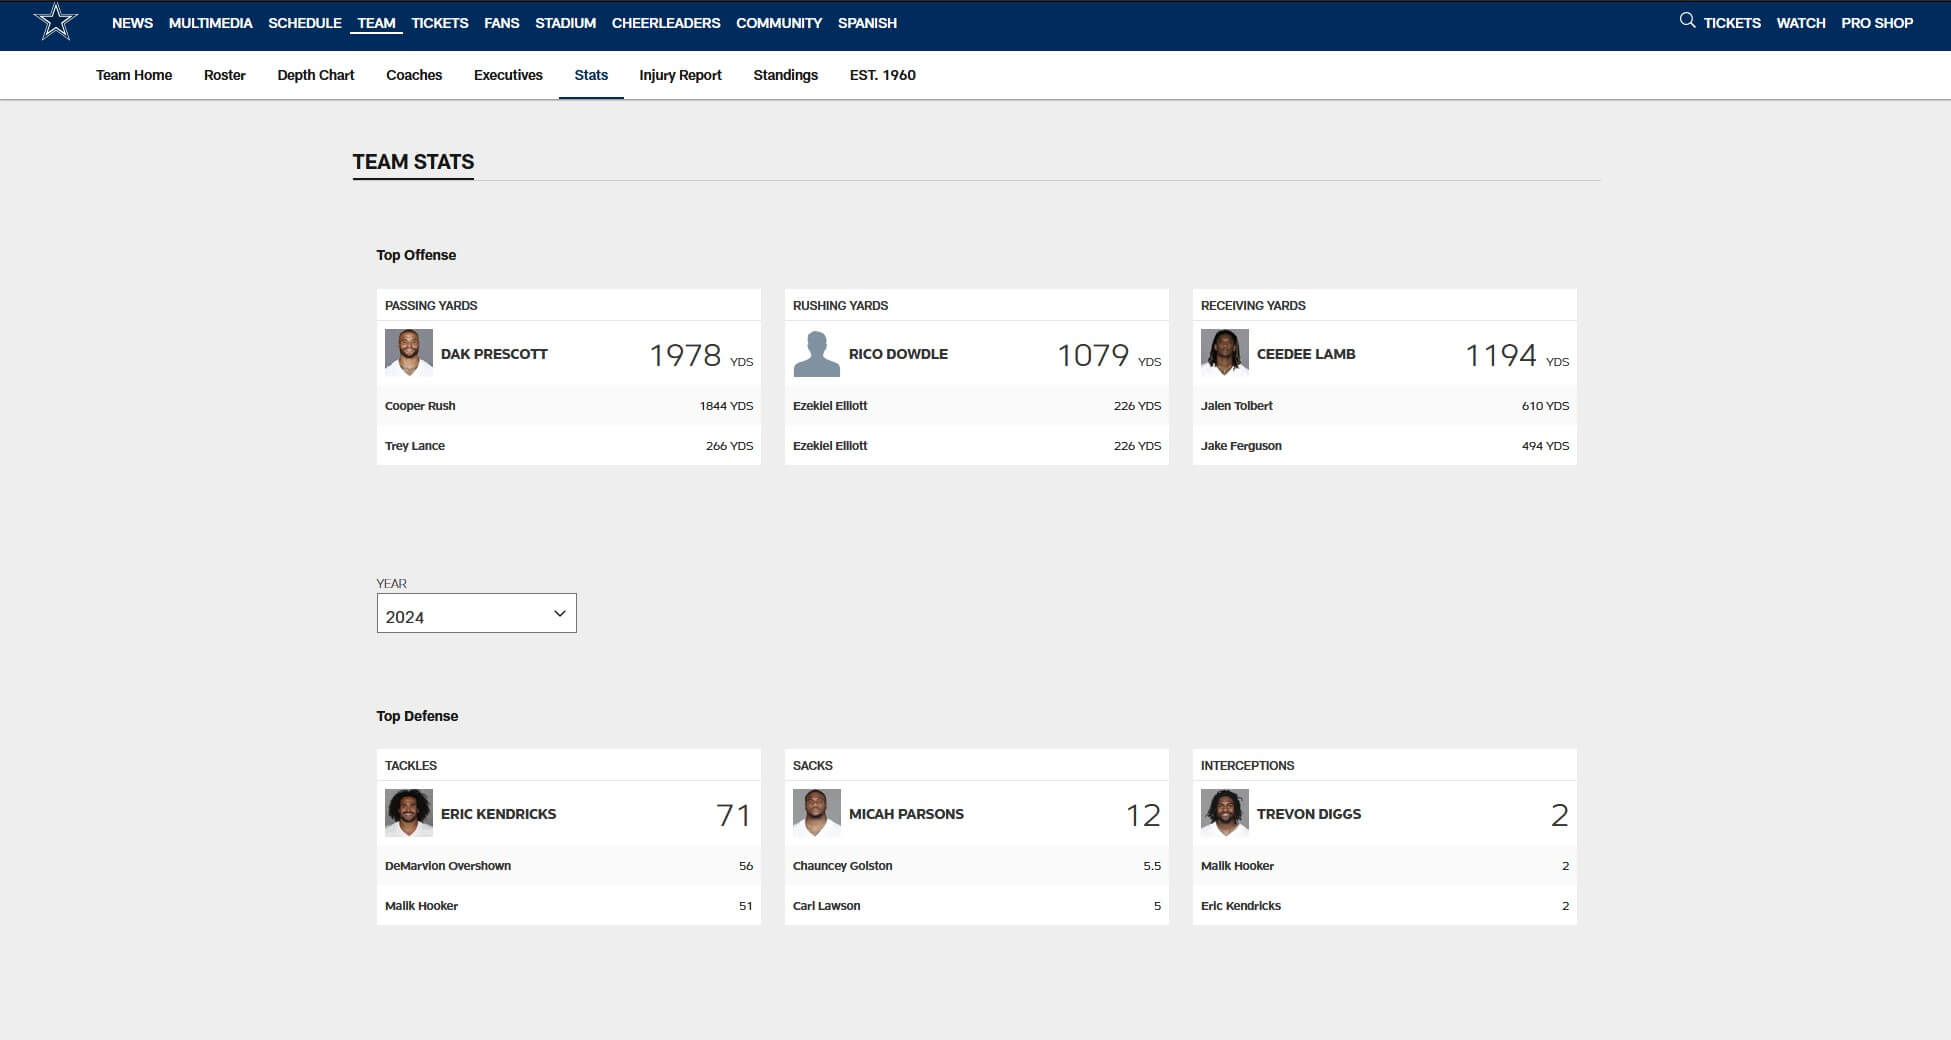This screenshot has height=1040, width=1951.
Task: Click RICO DOWDLE player name
Action: tap(898, 354)
